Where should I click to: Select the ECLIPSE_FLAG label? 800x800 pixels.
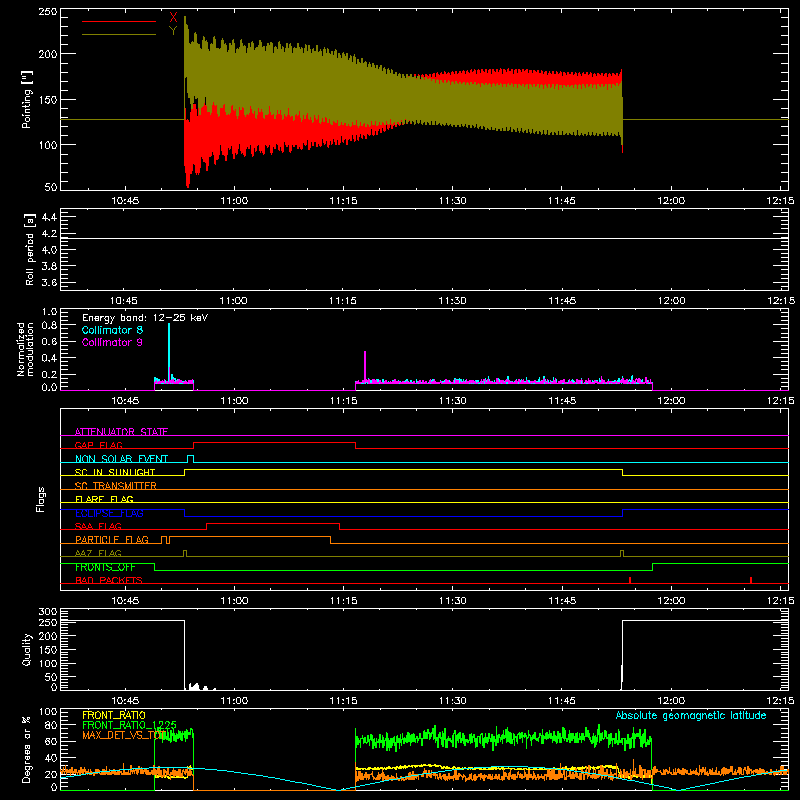click(109, 513)
